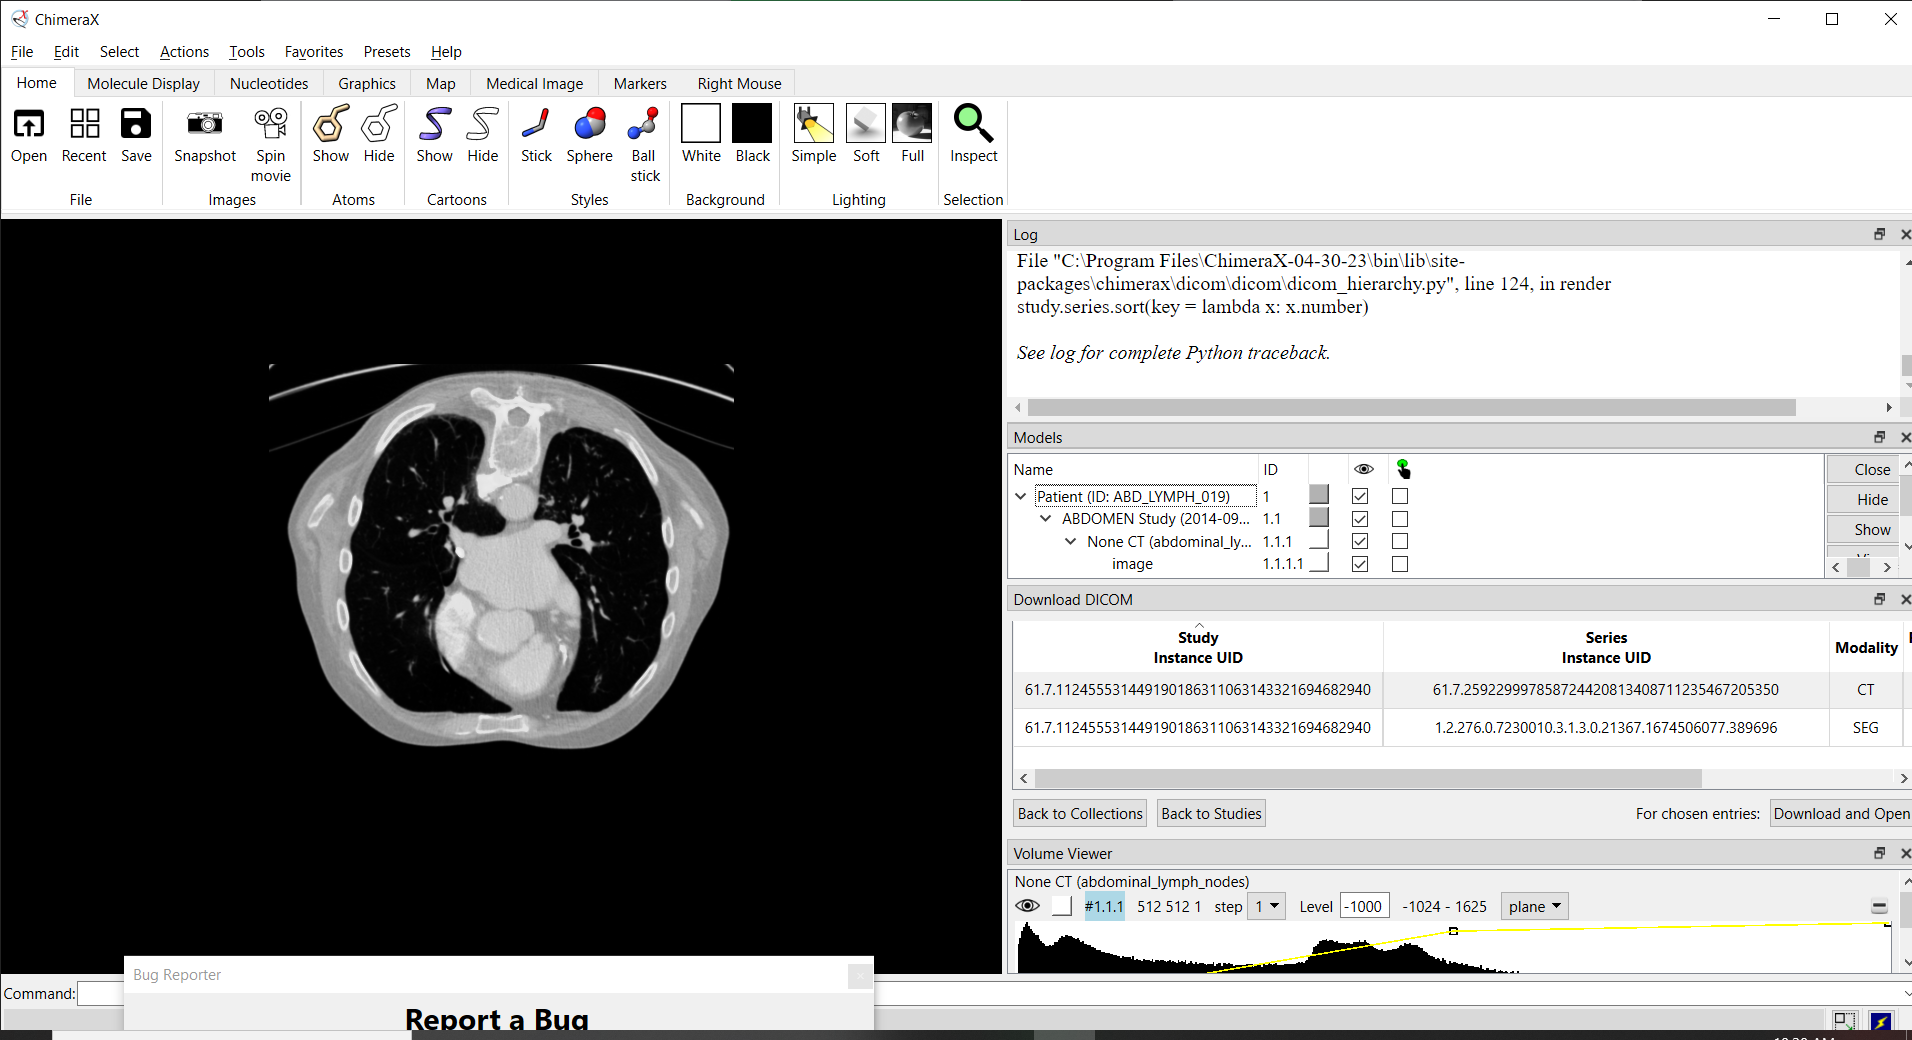Select the Sphere style icon
This screenshot has width=1912, height=1040.
(x=589, y=125)
